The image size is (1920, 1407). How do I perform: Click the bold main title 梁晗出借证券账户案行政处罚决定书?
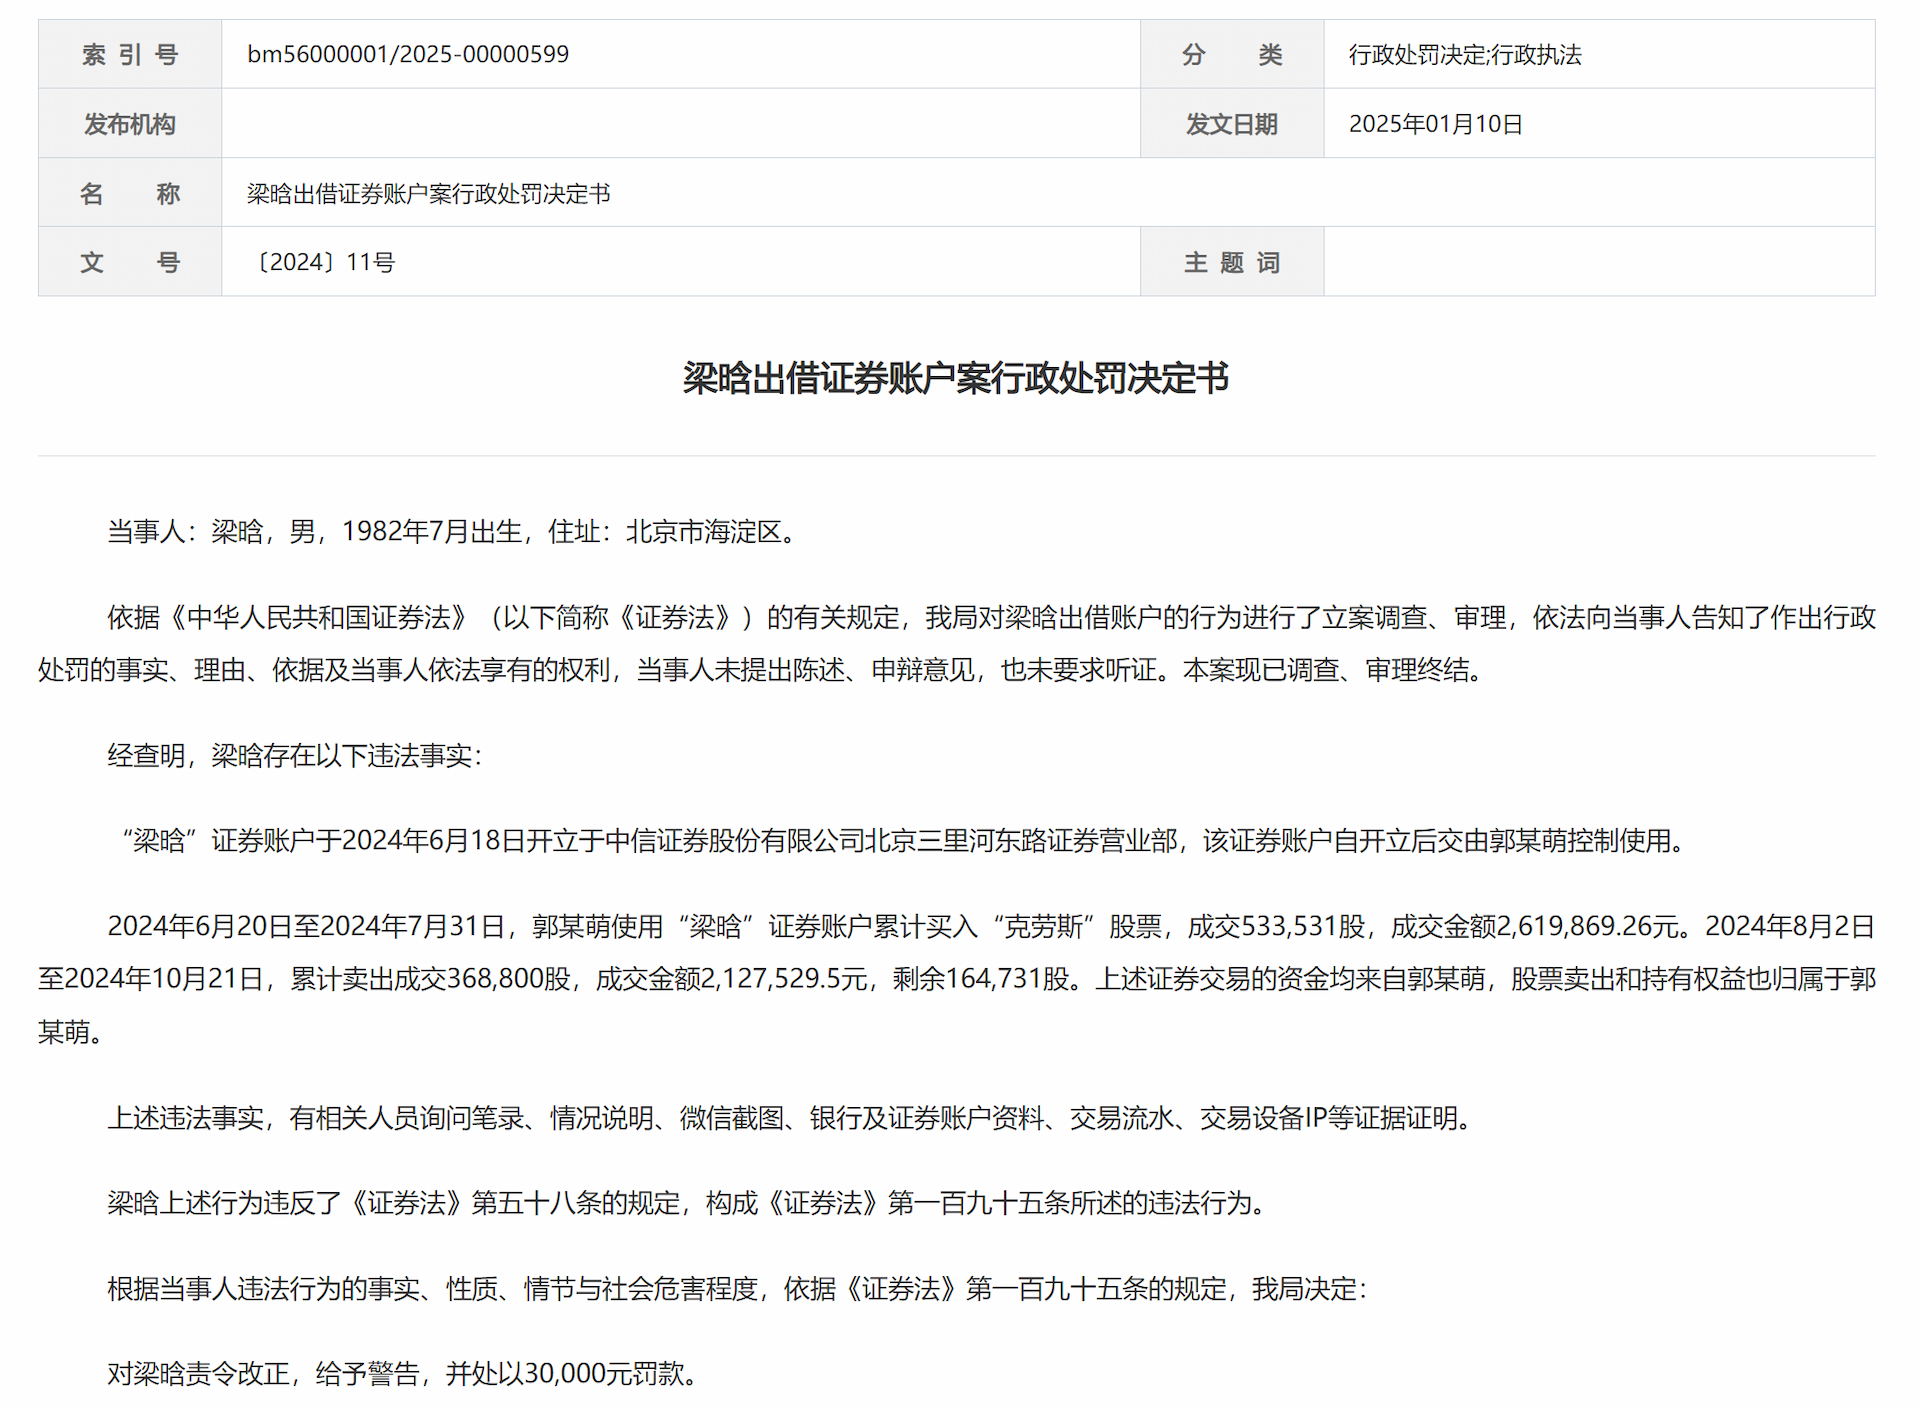[x=955, y=378]
